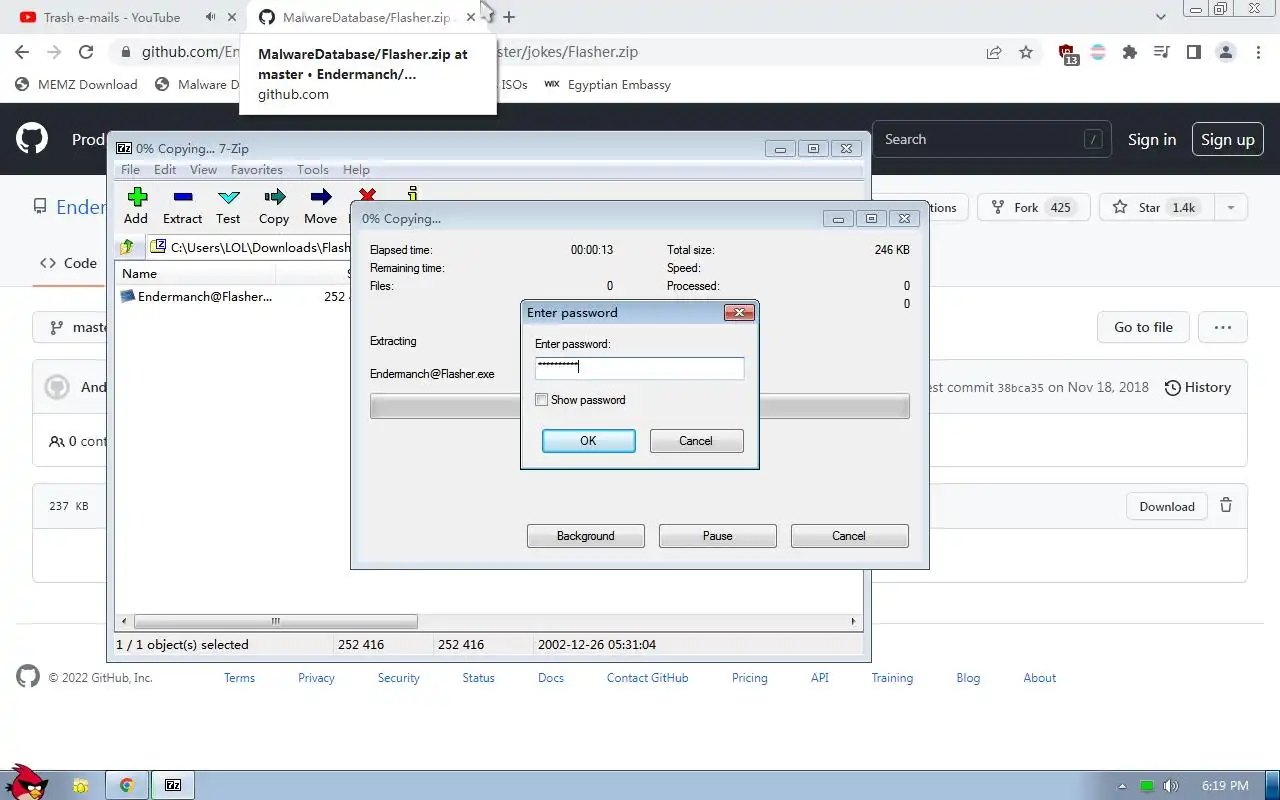Confirm the password with OK
Viewport: 1280px width, 800px height.
(588, 441)
